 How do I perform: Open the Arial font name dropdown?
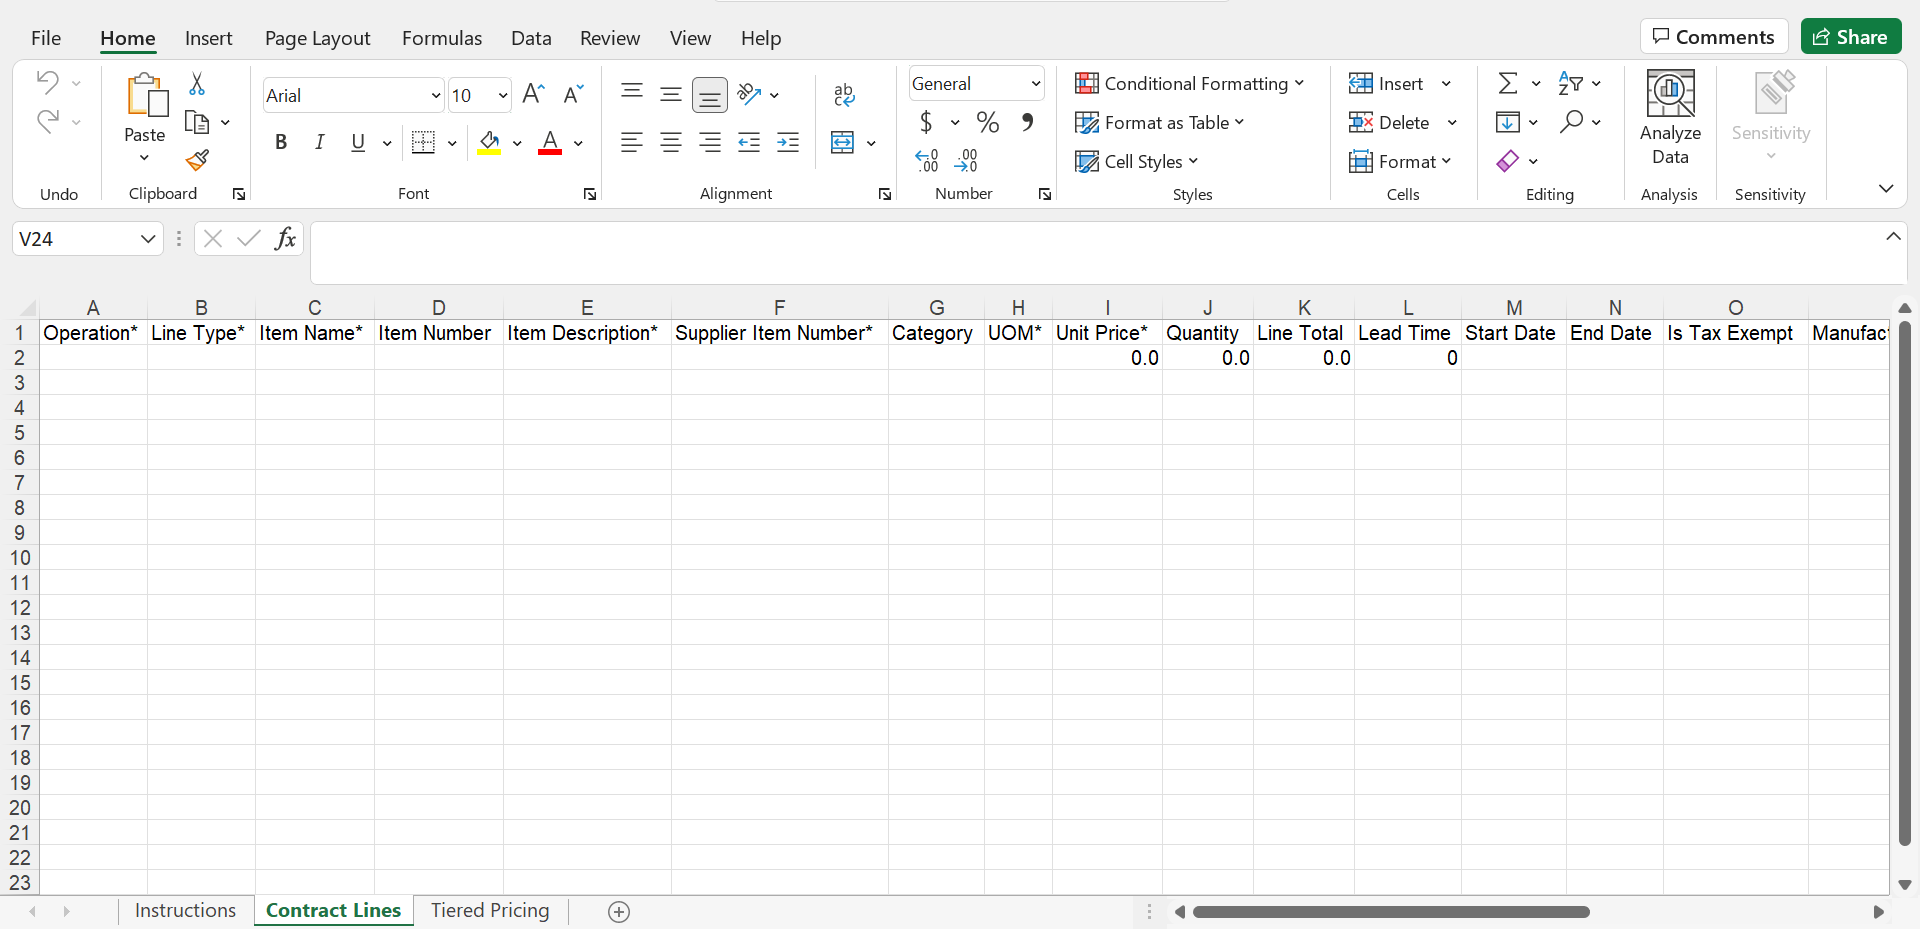(435, 96)
